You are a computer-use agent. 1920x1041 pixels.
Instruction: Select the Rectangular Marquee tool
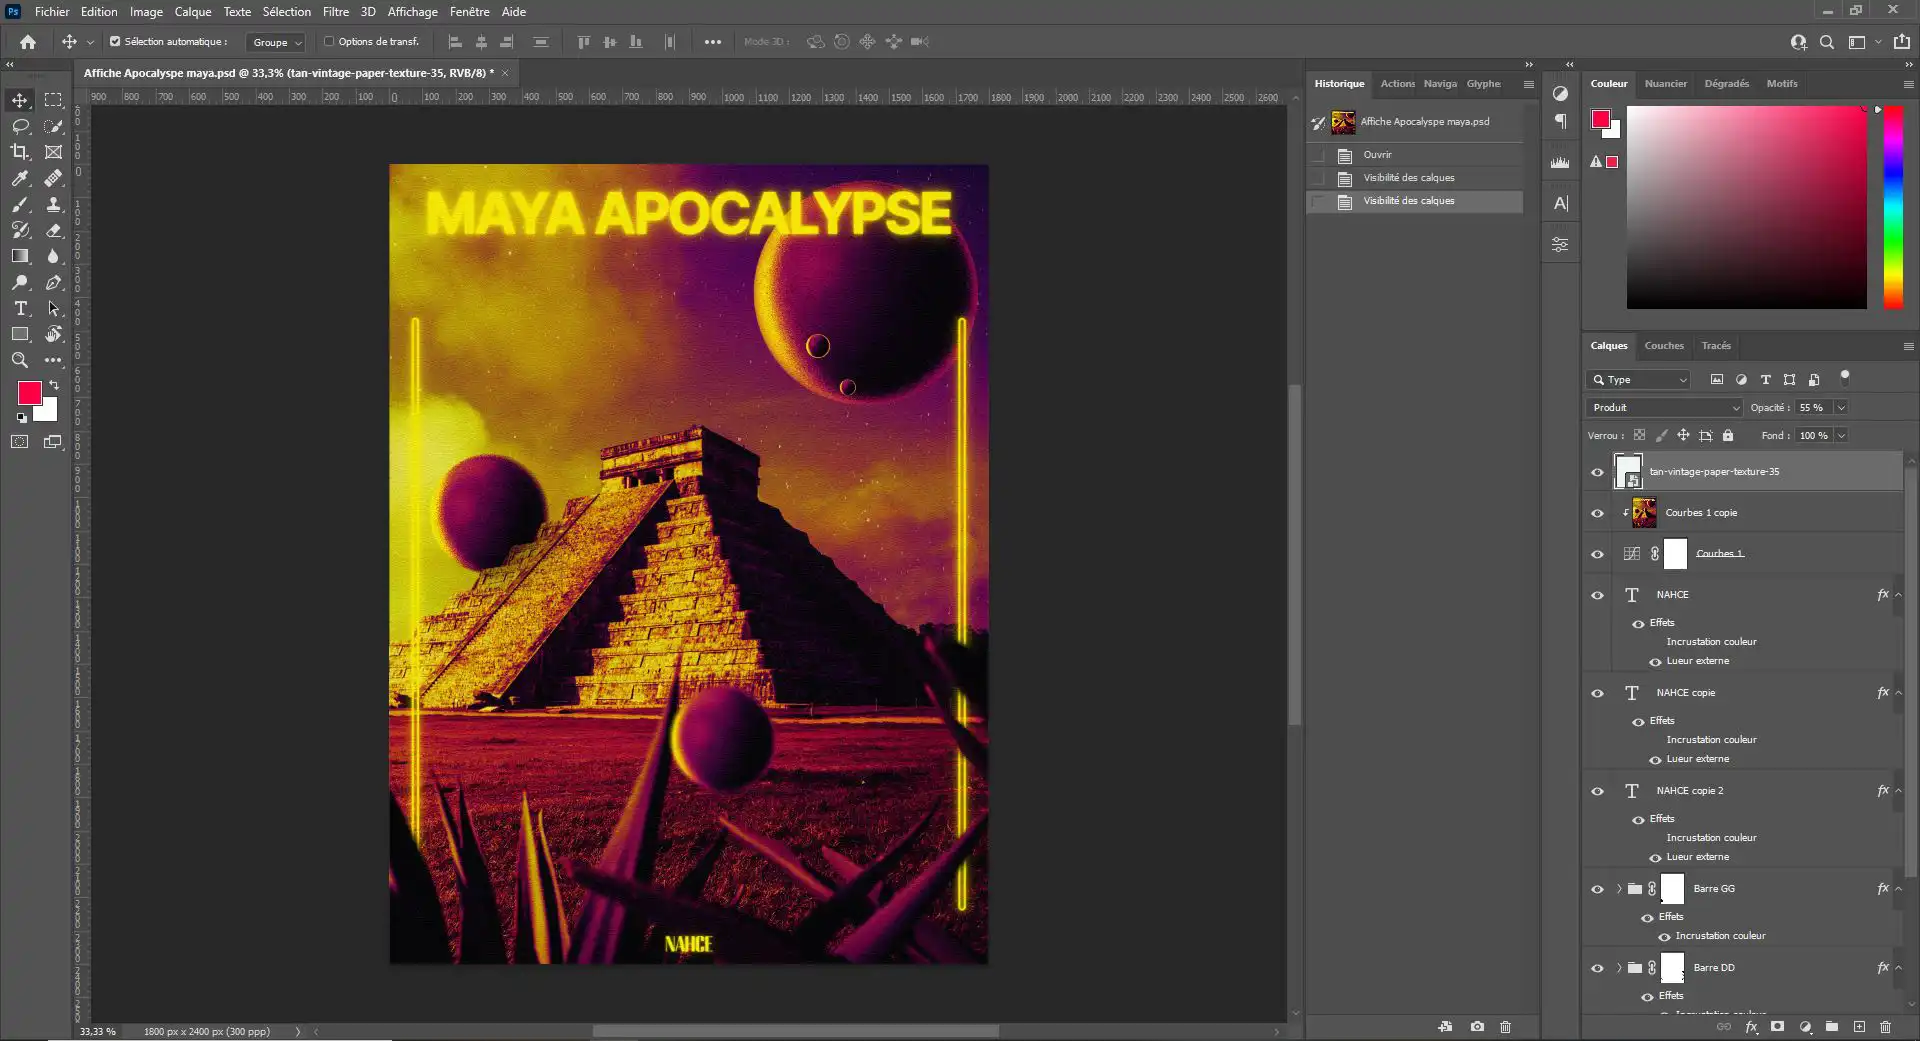tap(54, 100)
